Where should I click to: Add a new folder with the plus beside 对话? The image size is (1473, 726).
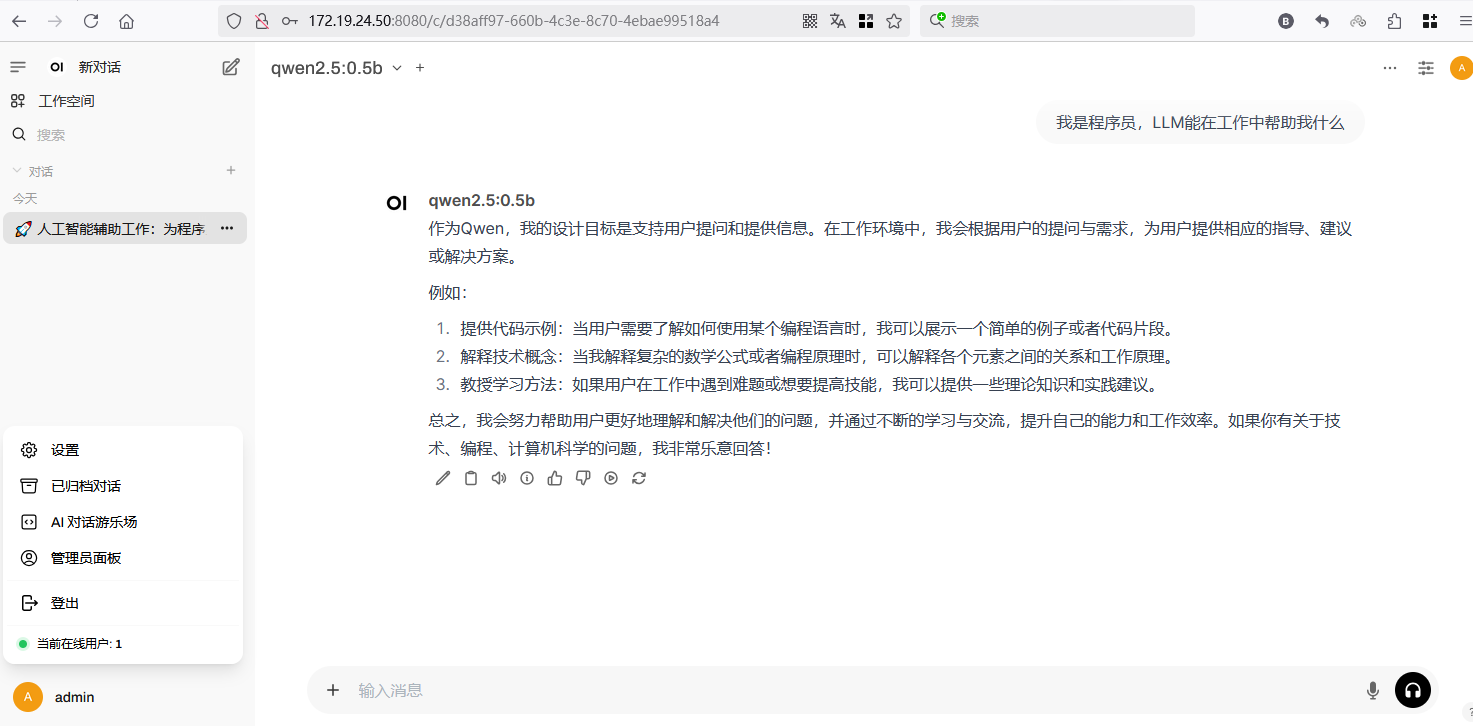click(231, 171)
